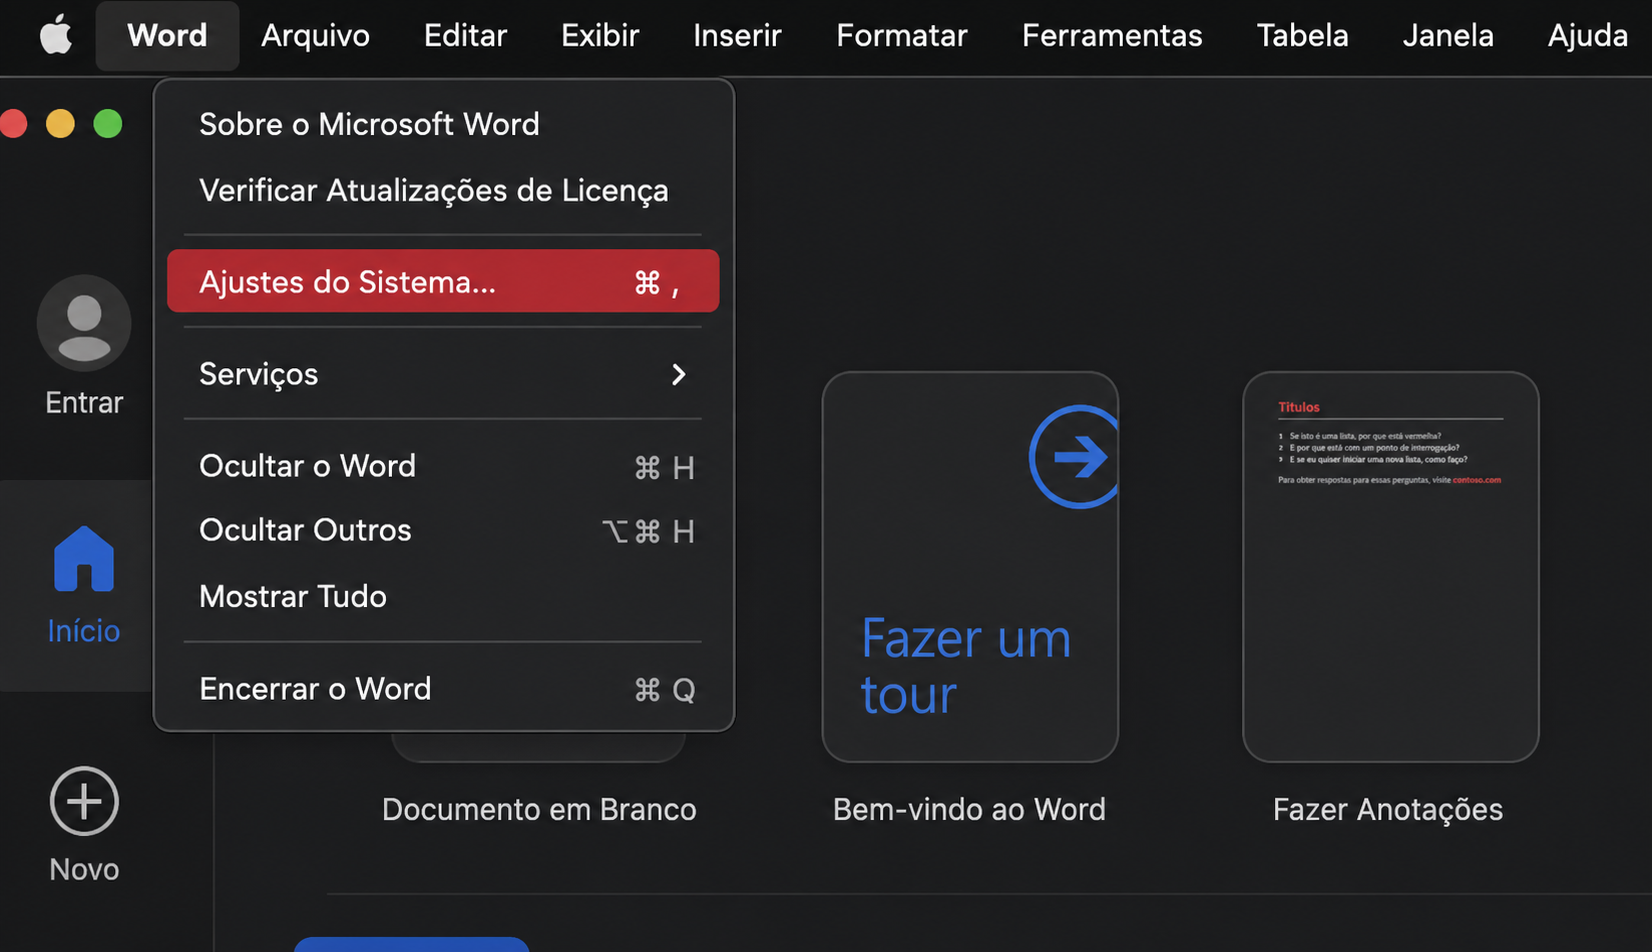Click the green zoom window button

pyautogui.click(x=108, y=124)
